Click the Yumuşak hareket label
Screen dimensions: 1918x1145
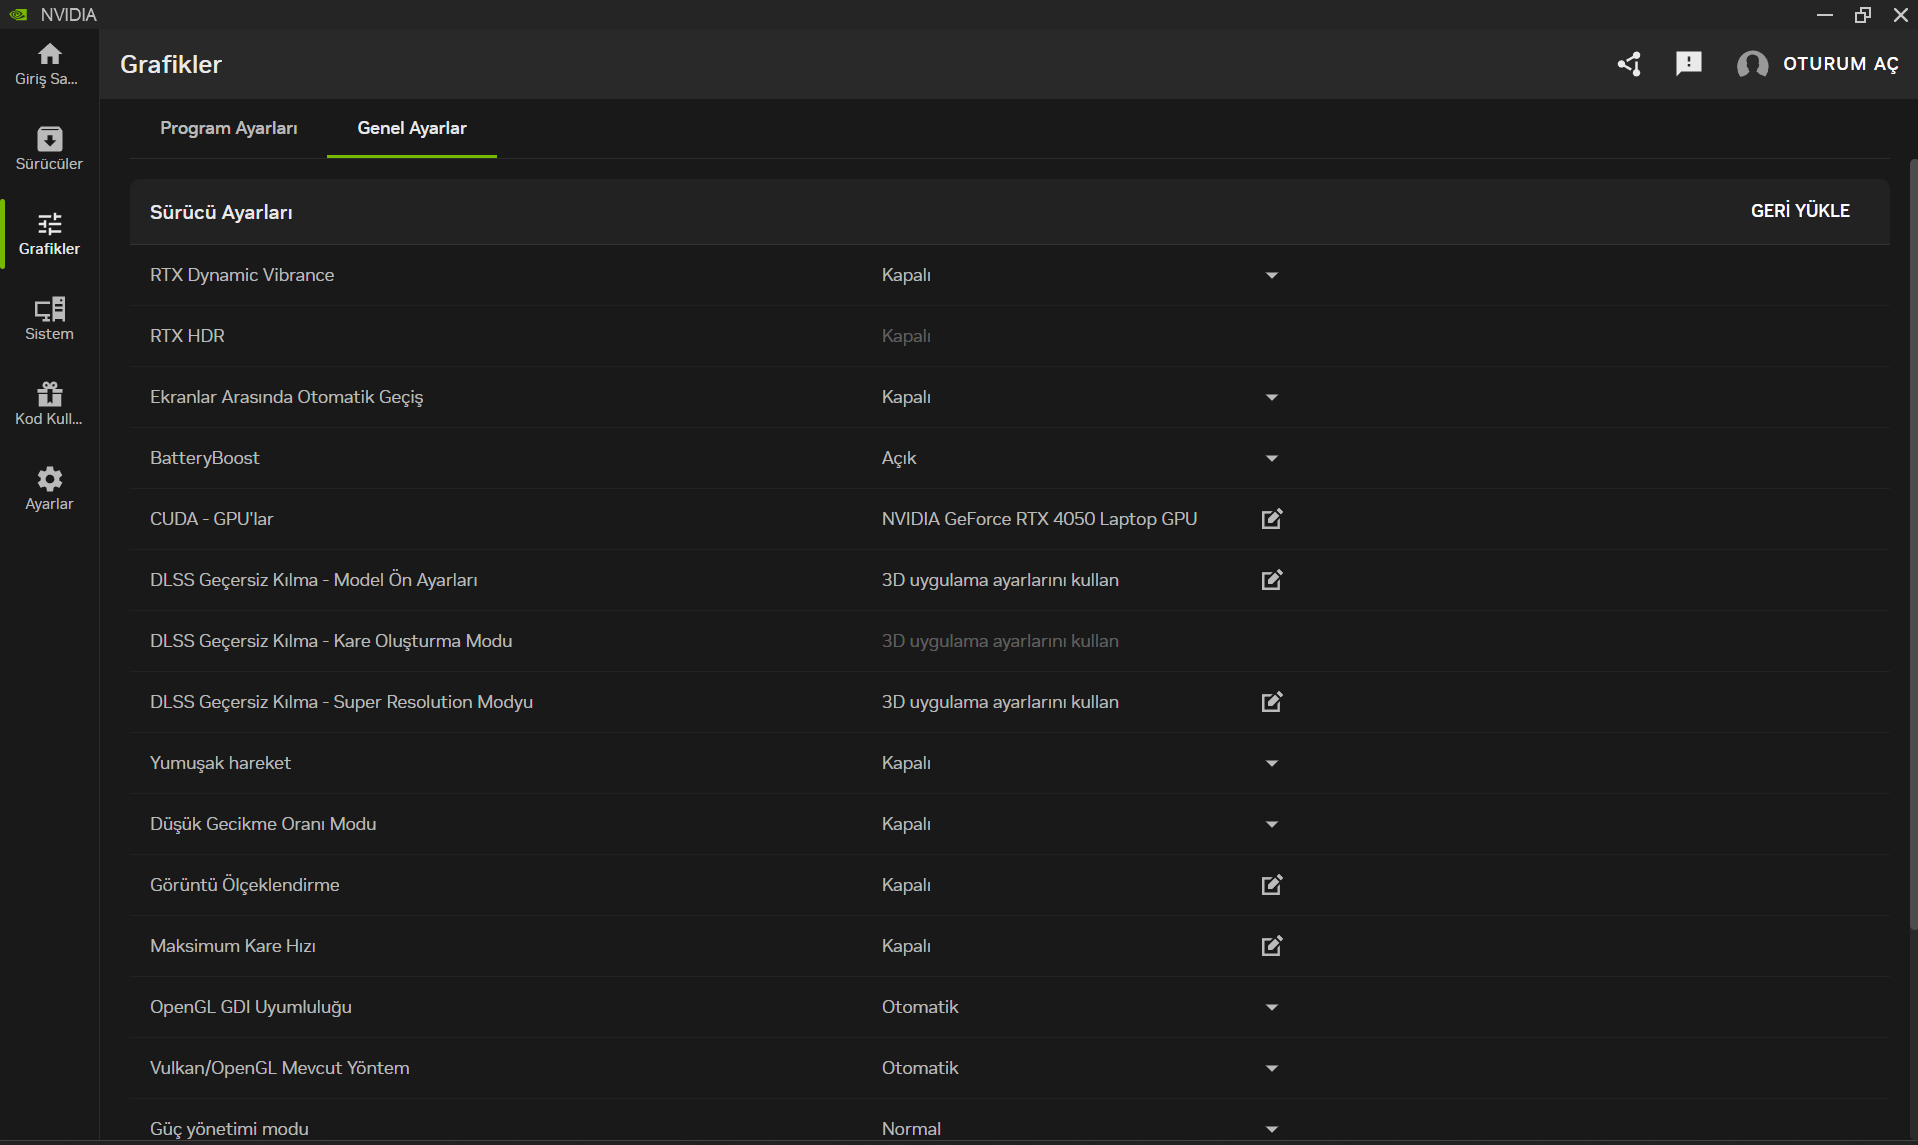(220, 763)
